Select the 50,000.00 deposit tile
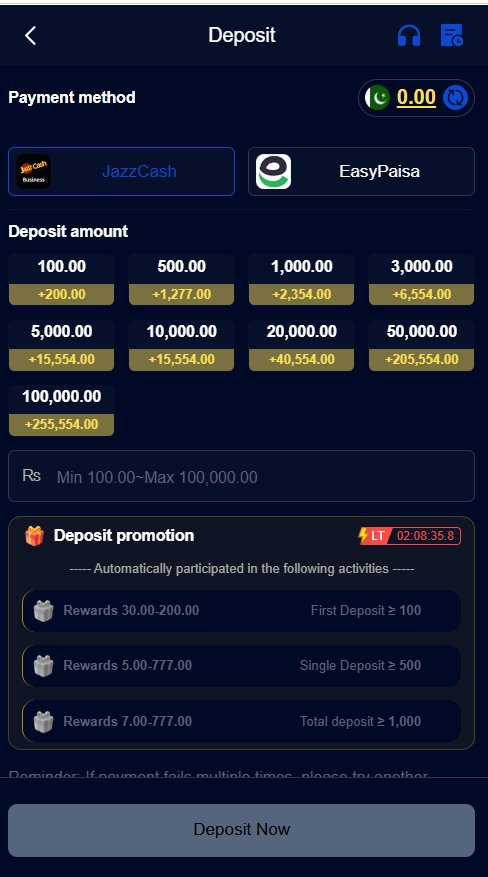Screen dimensions: 488x877 coord(421,345)
